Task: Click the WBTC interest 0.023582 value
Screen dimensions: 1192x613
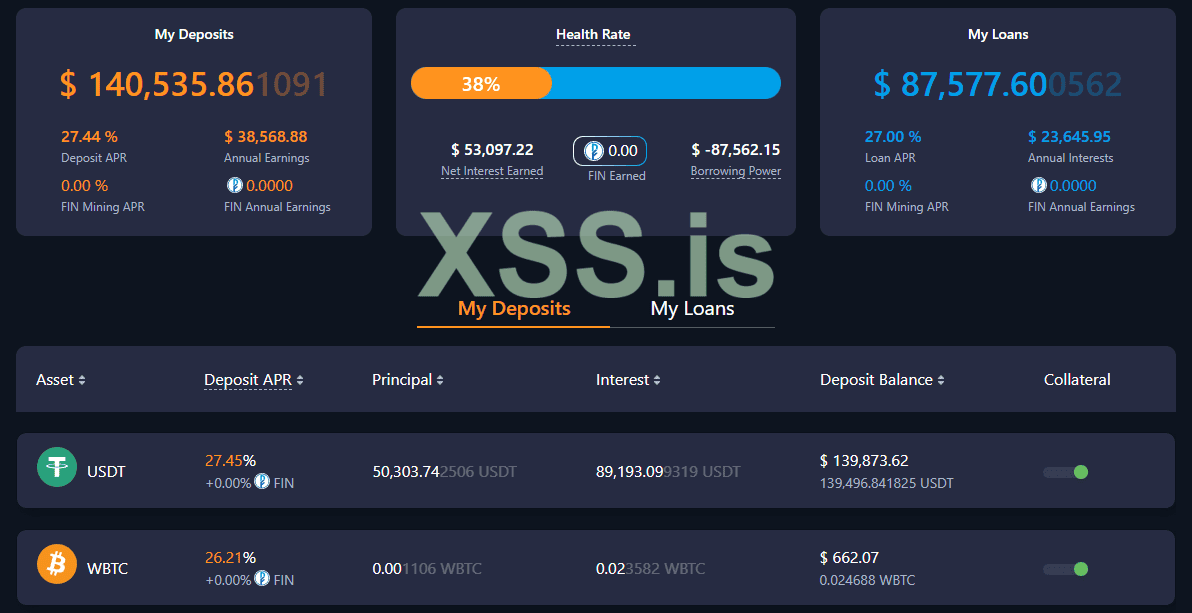Action: (650, 569)
